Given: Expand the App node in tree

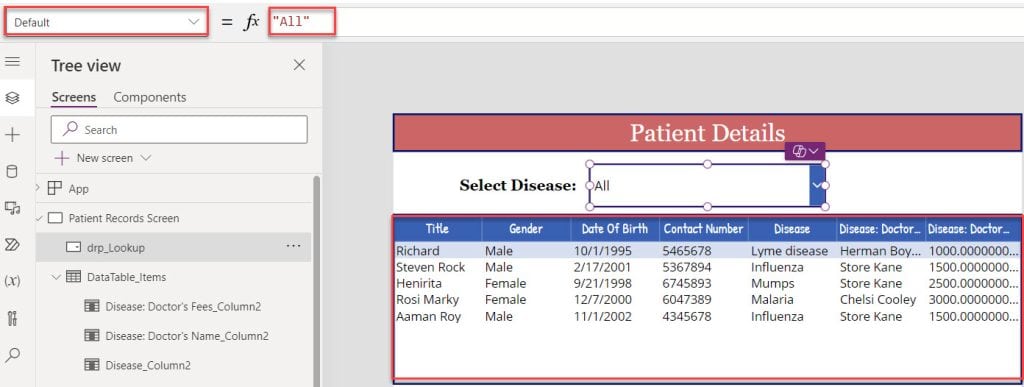Looking at the screenshot, I should coord(39,188).
